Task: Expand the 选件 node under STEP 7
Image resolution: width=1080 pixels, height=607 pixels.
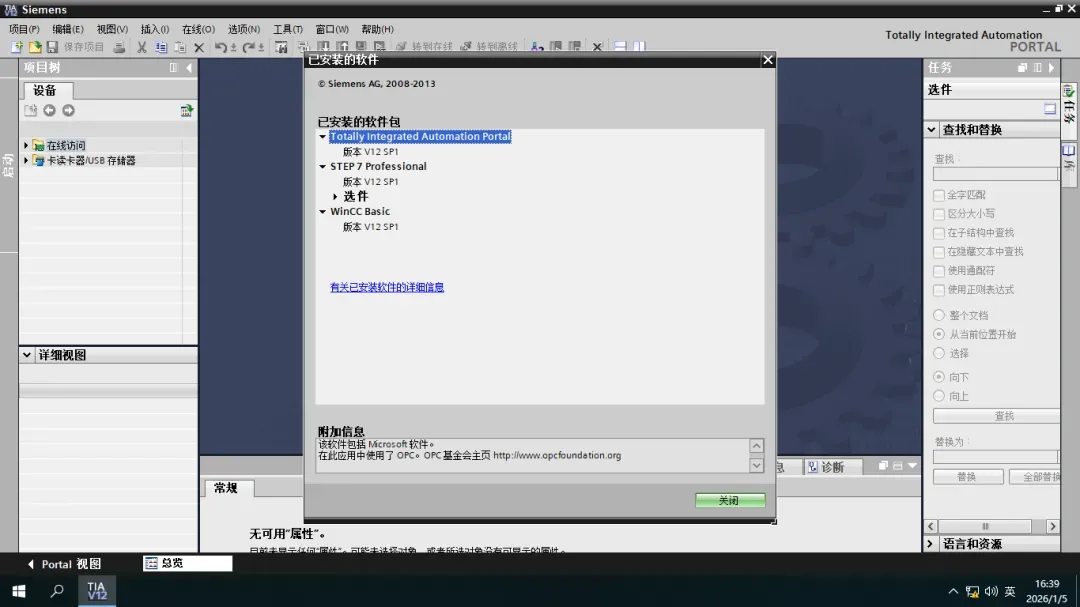Action: click(335, 196)
